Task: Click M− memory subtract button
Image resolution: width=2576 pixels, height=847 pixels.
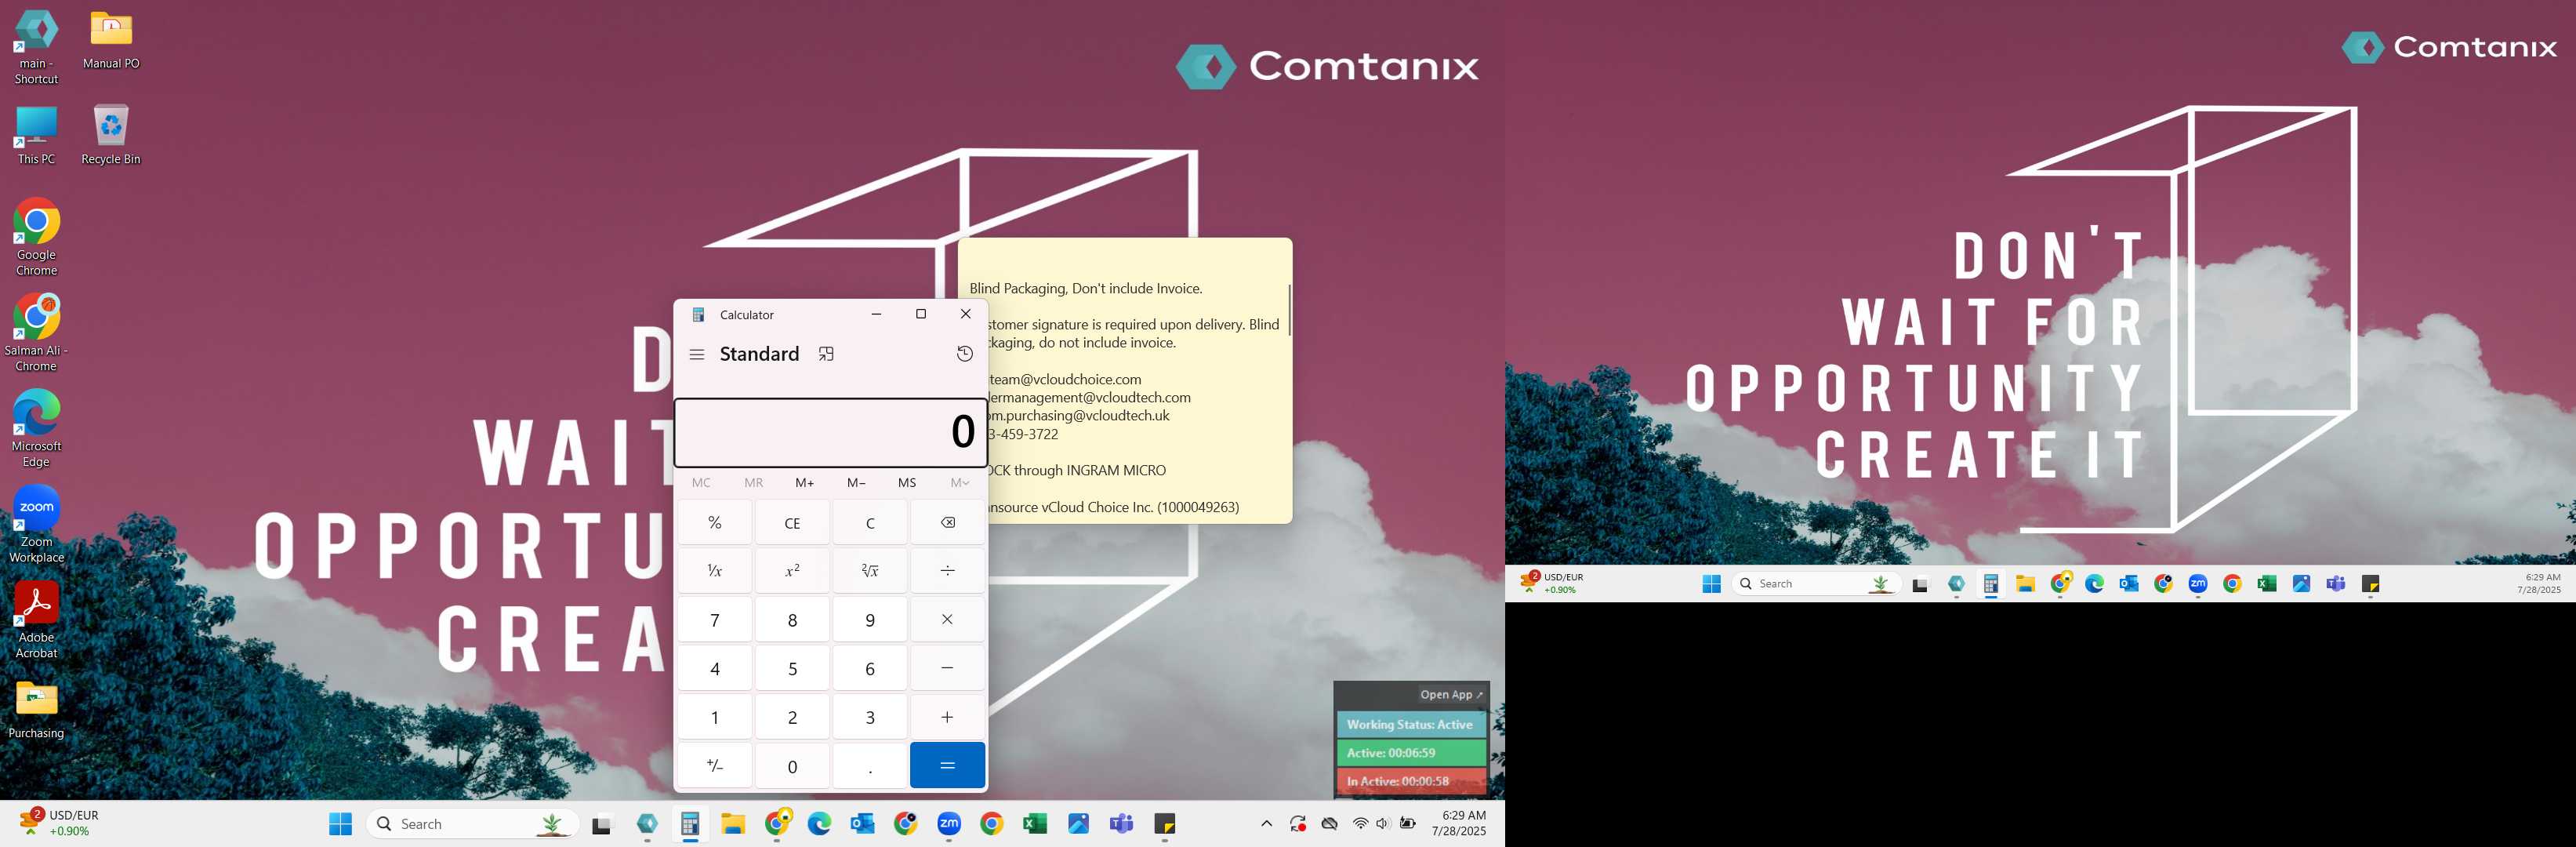Action: pos(856,482)
